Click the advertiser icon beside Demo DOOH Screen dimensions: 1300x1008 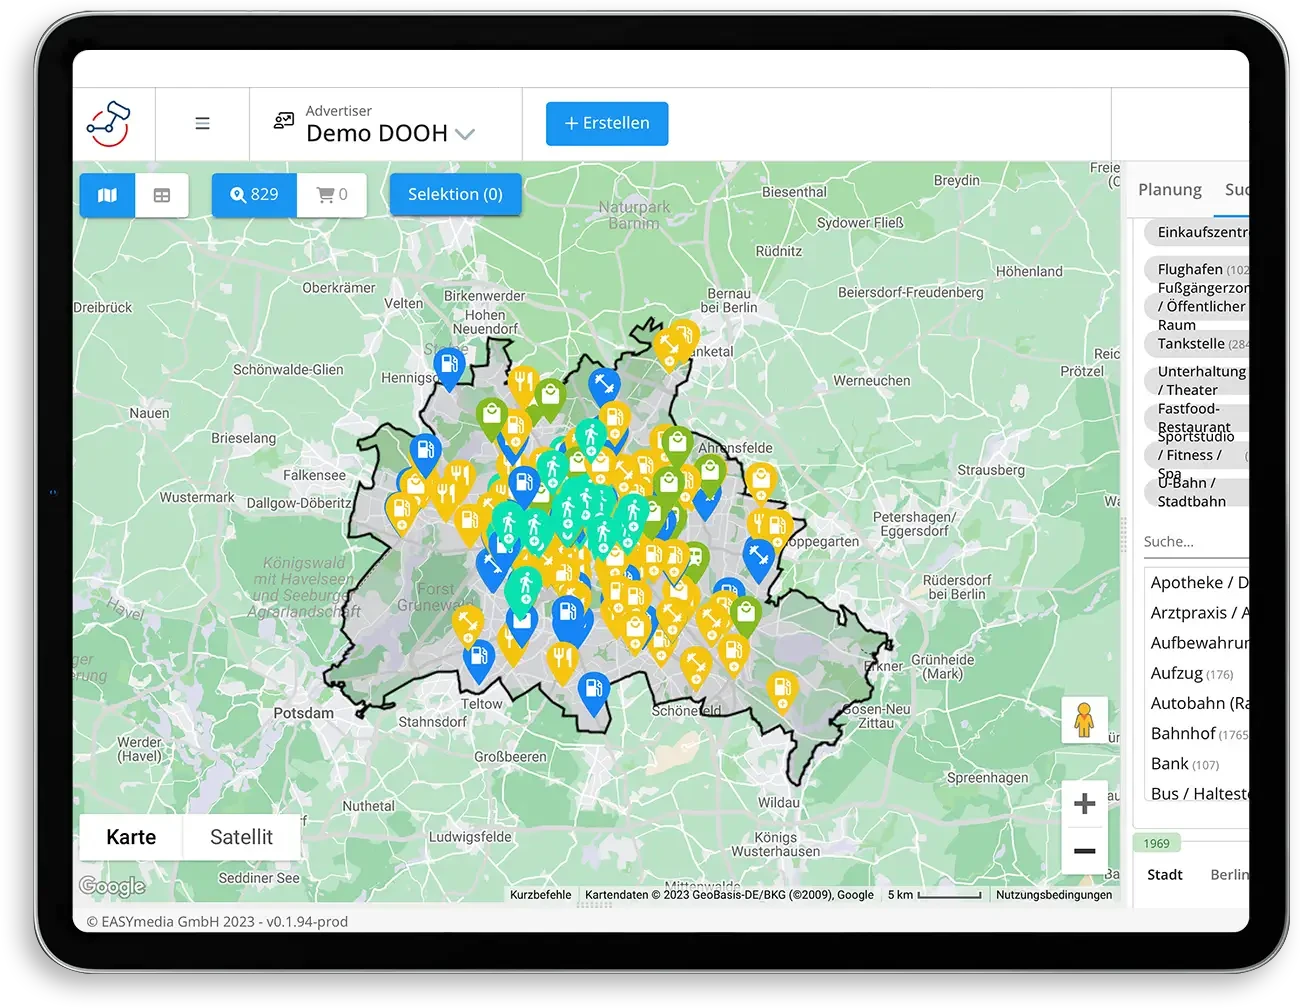tap(284, 121)
